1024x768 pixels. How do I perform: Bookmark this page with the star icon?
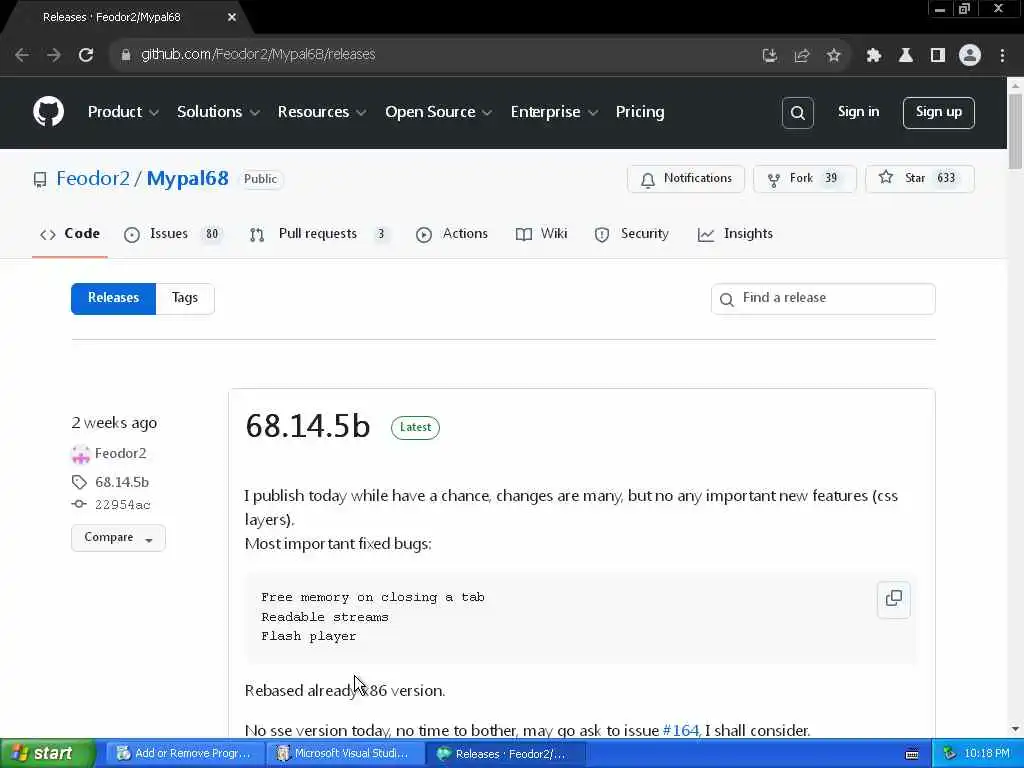click(833, 56)
